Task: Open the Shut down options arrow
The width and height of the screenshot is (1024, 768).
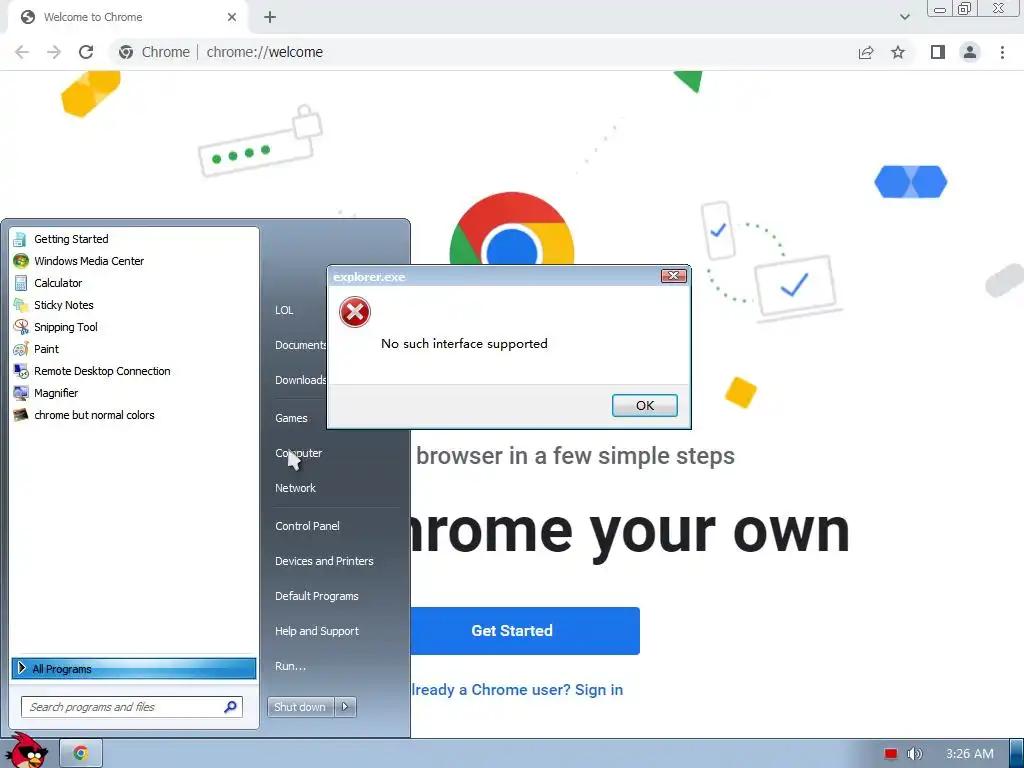Action: click(x=345, y=707)
